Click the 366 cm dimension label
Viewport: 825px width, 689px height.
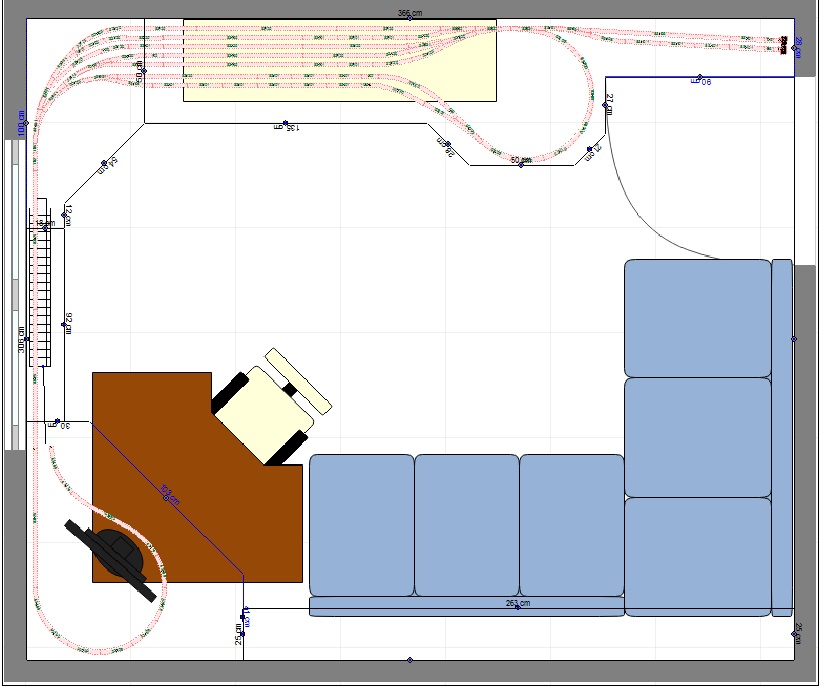click(408, 14)
